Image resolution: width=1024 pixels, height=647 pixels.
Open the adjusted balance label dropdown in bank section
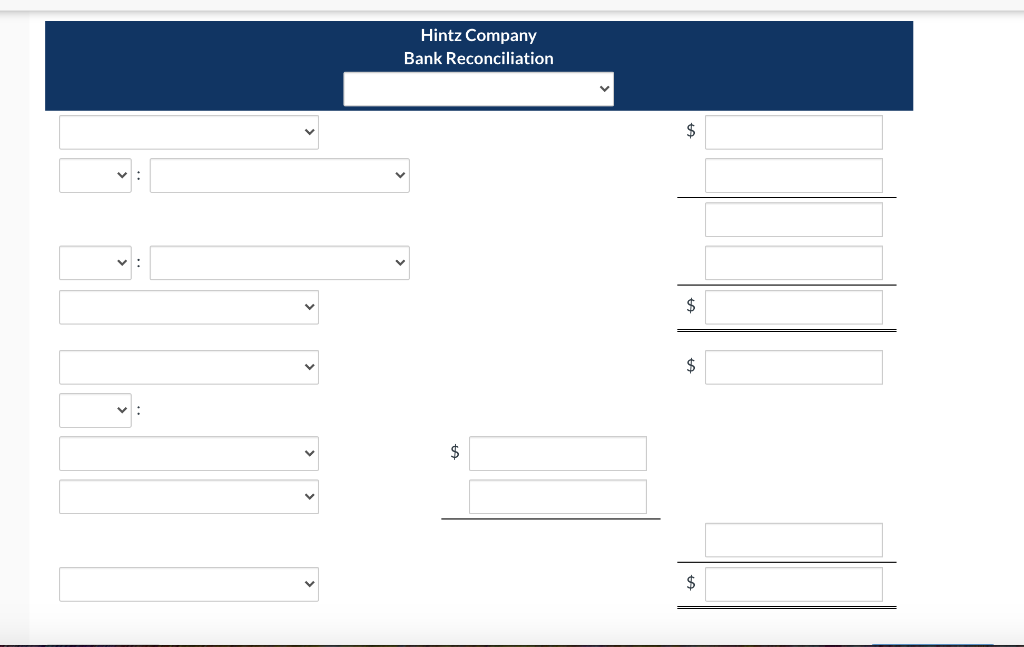click(x=188, y=307)
